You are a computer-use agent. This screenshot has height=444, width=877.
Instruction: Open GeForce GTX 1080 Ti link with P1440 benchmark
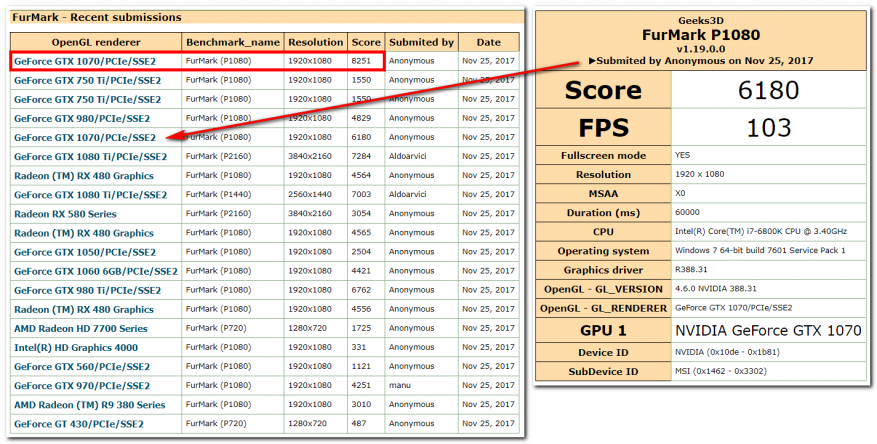(91, 195)
